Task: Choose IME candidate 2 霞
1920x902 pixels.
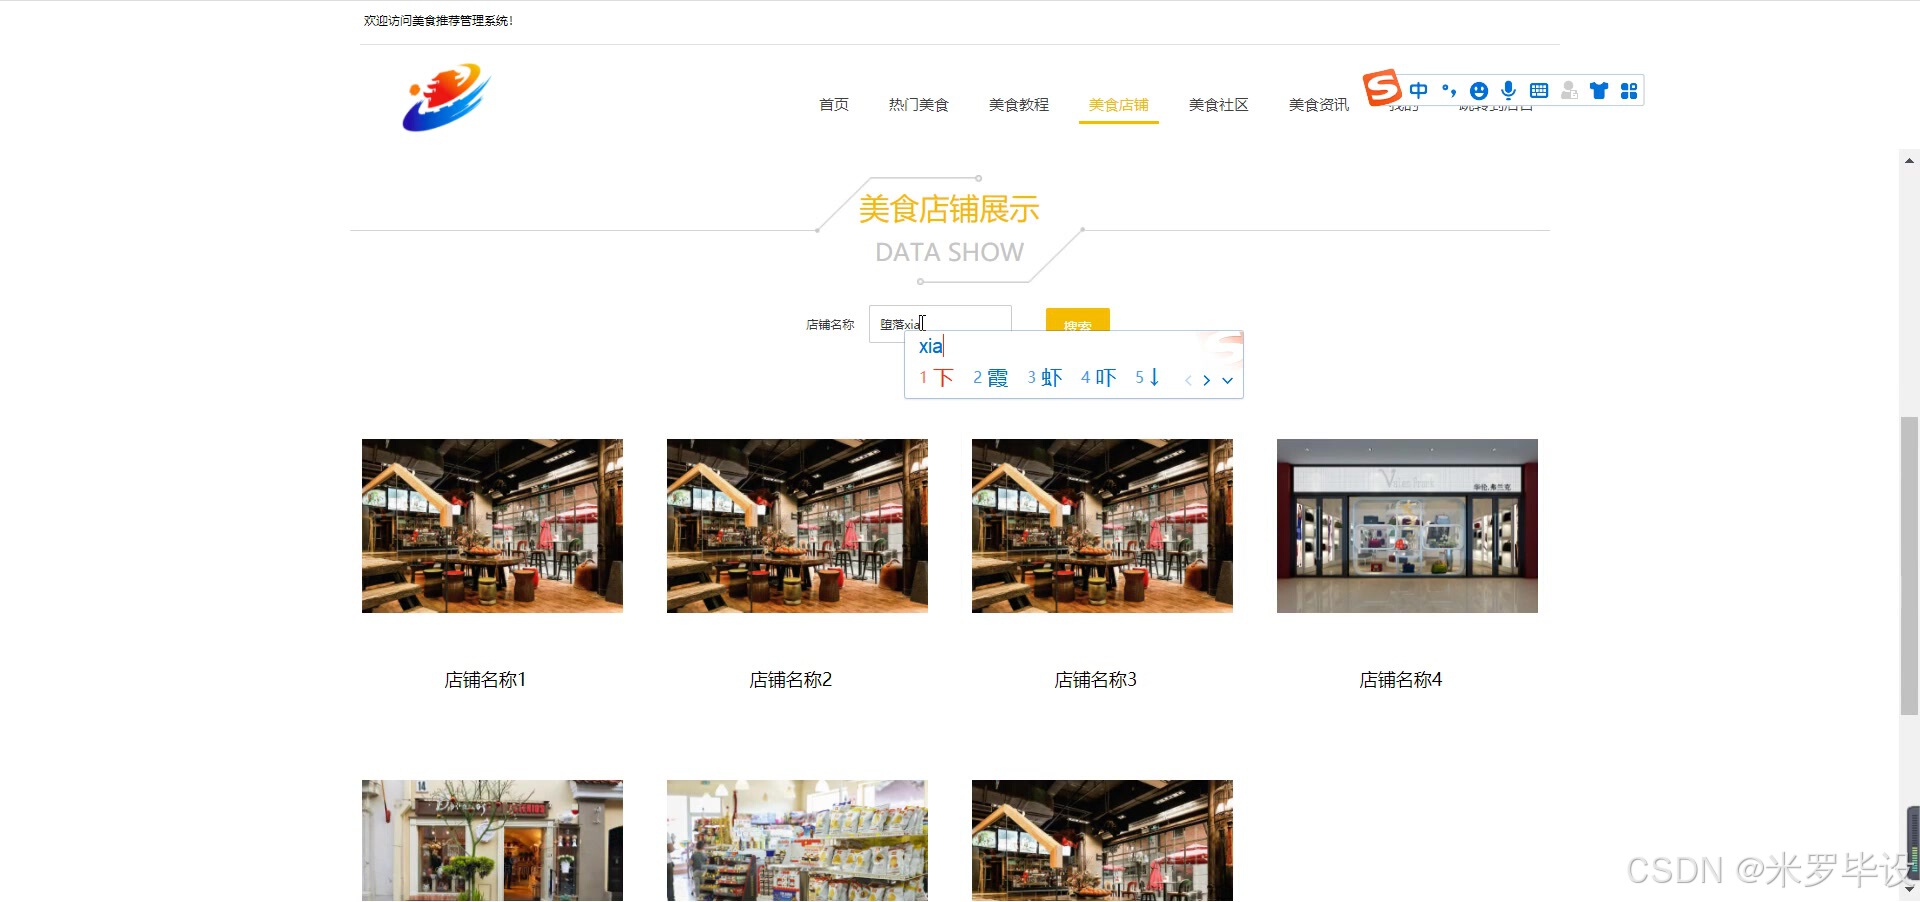Action: pos(991,378)
